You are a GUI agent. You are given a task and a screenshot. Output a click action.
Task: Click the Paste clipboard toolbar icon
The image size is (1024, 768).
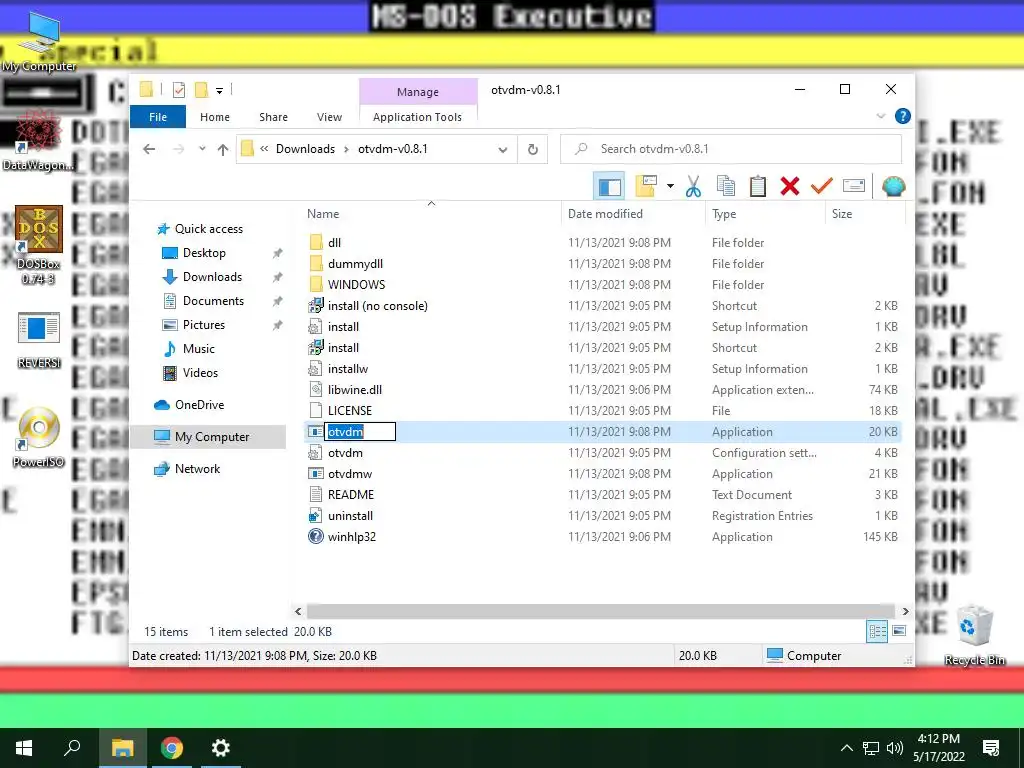[x=758, y=187]
